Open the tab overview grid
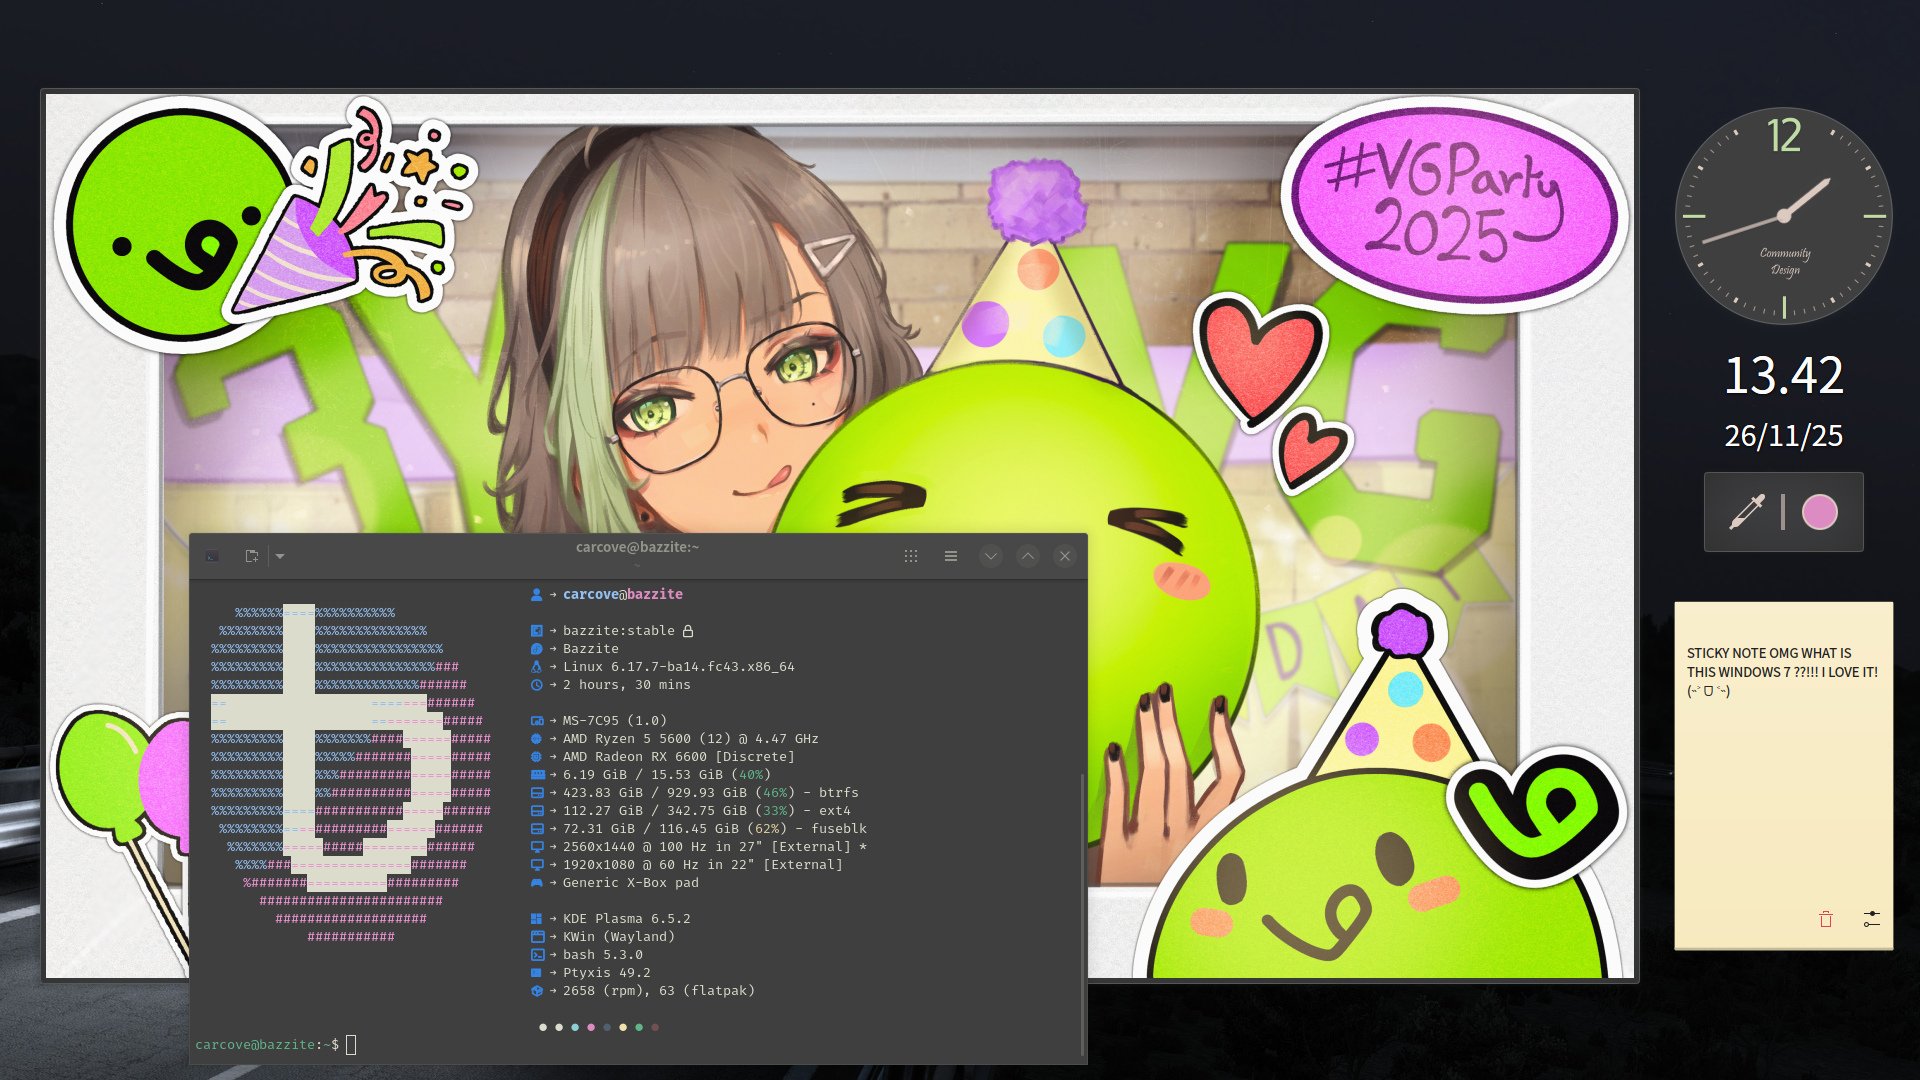This screenshot has height=1080, width=1920. tap(911, 556)
